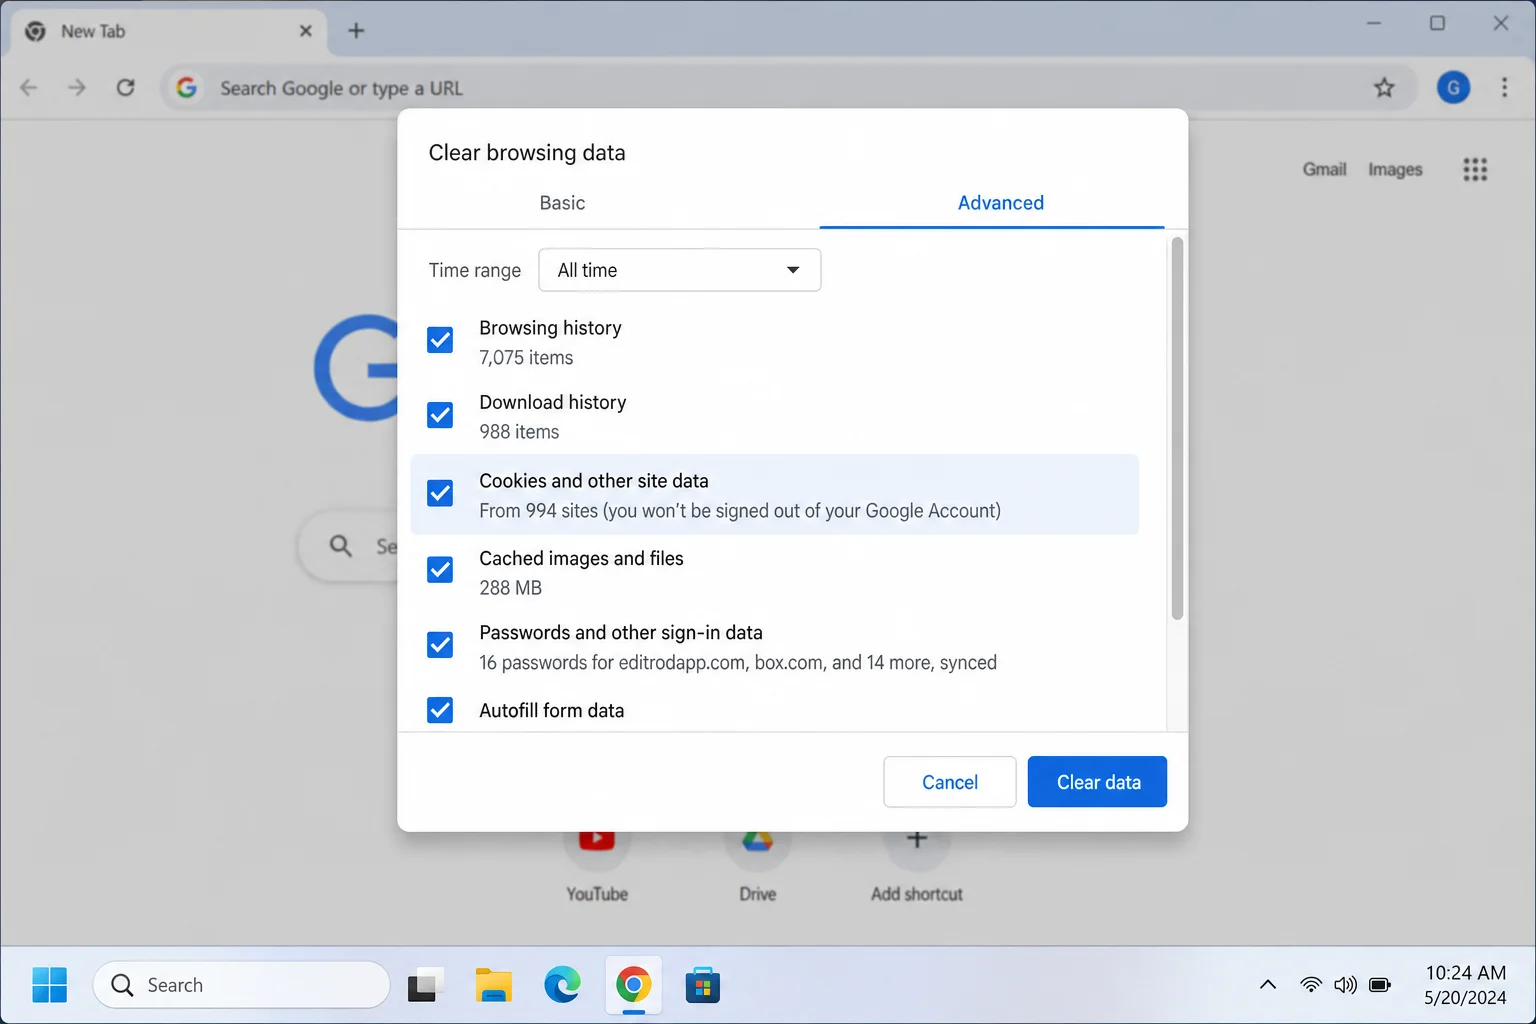Click the Add shortcut plus icon

coord(917,840)
